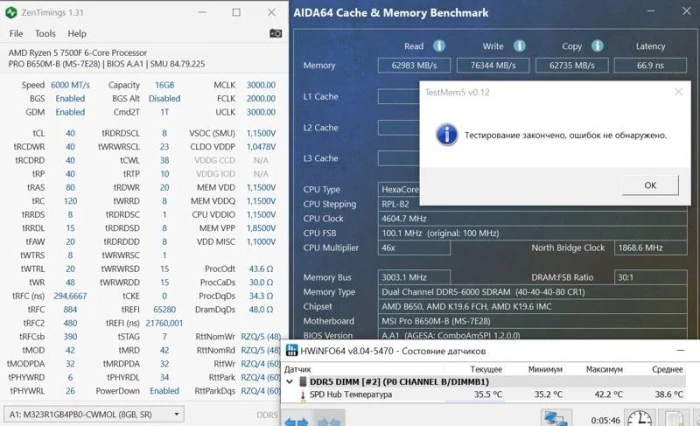700x426 pixels.
Task: Click the Memory Write 76344 MB/s field
Action: pos(493,65)
